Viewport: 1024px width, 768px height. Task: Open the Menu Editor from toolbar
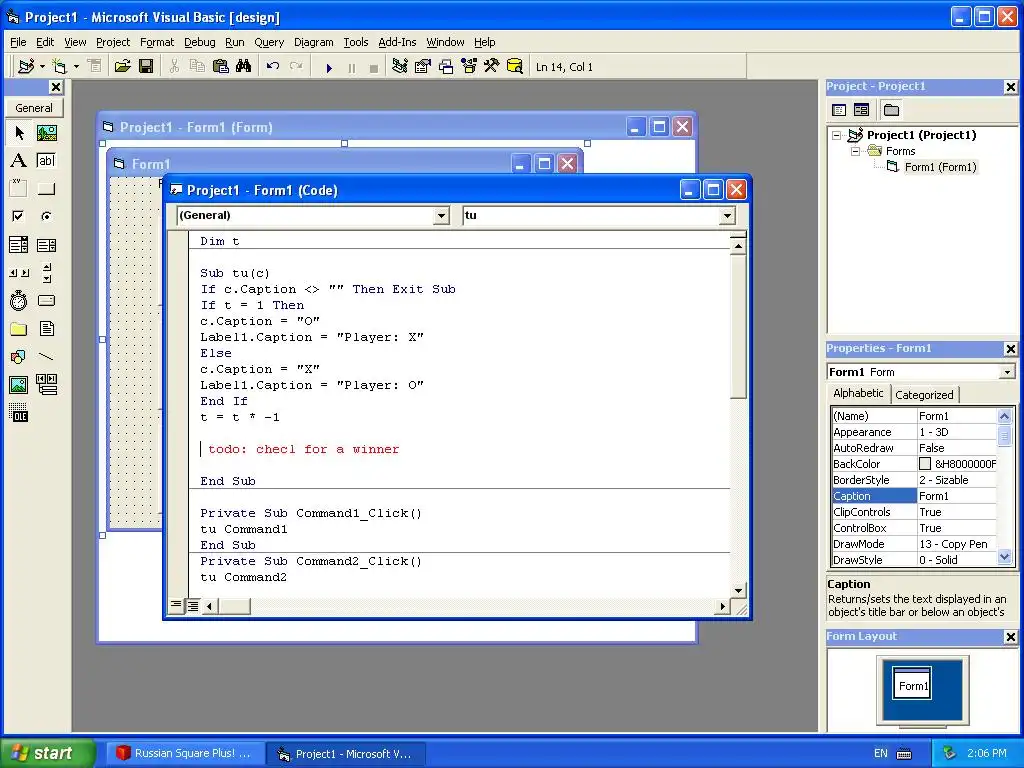(x=95, y=67)
